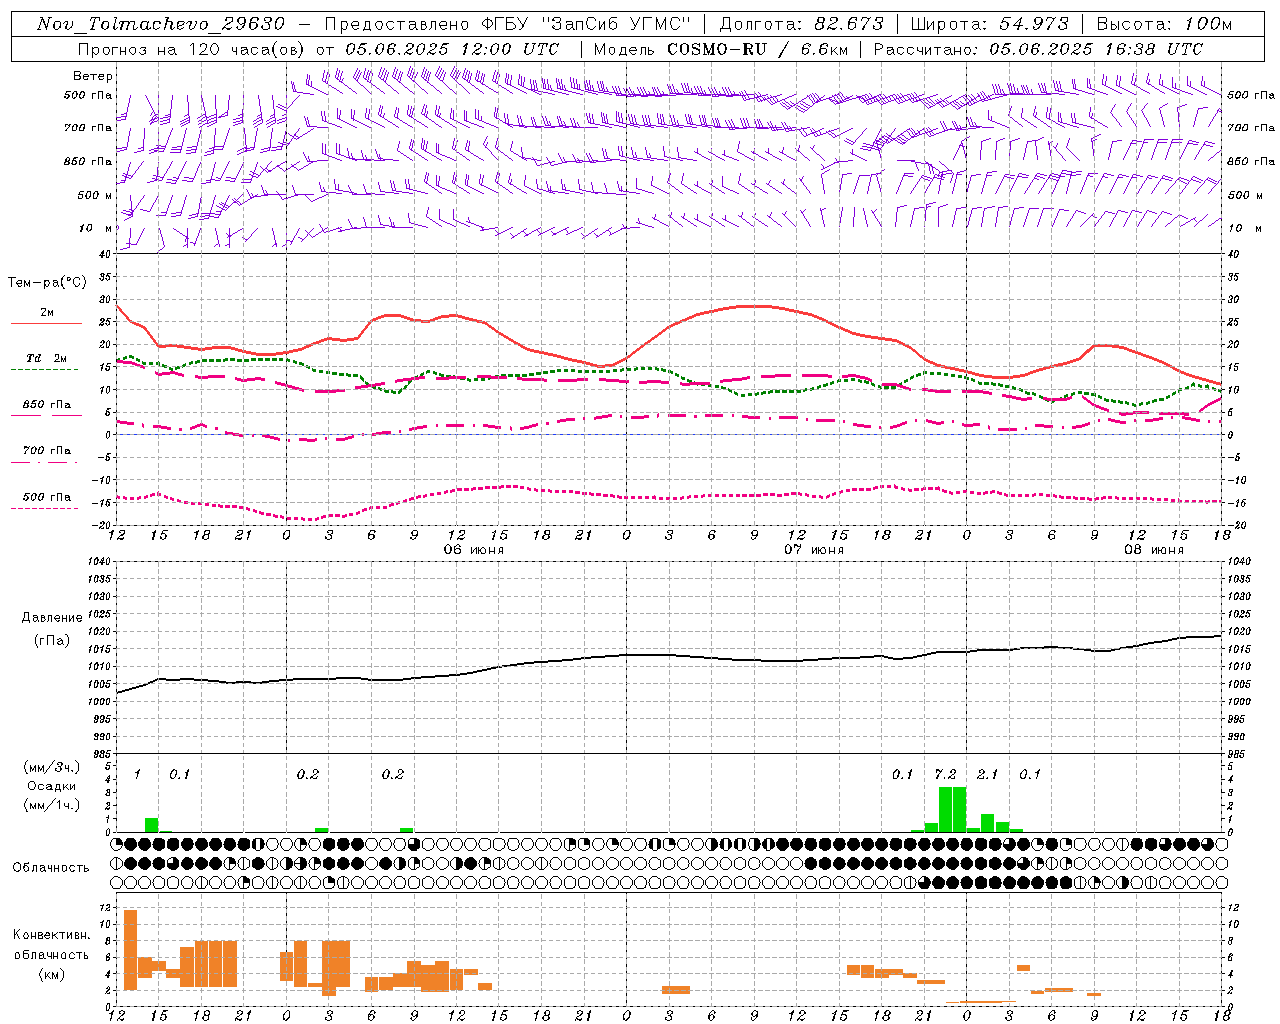Click the 500 гПа temperature legend entry
Viewport: 1280px width, 1024px height.
point(46,502)
